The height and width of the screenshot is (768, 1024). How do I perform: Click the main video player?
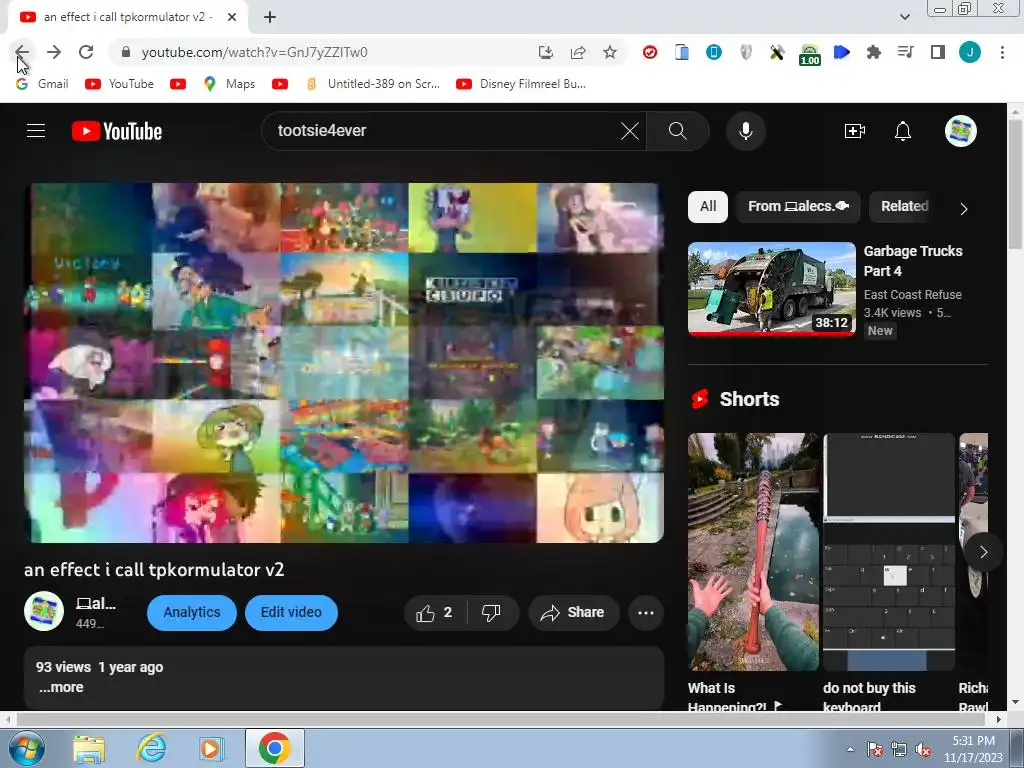tap(344, 362)
